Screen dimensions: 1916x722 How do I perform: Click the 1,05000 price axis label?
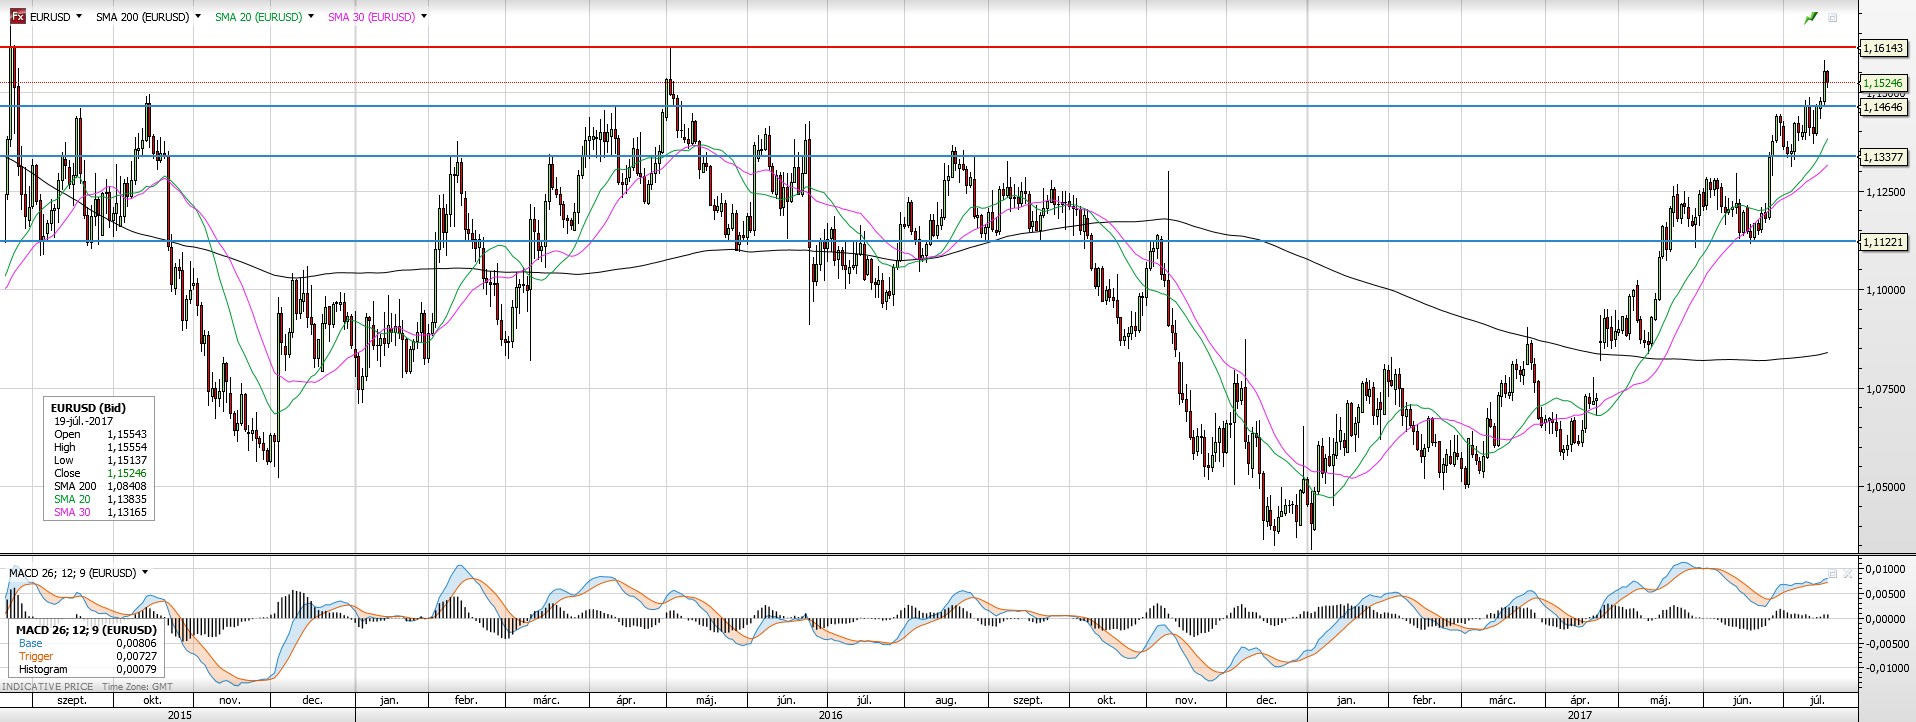tap(1885, 487)
